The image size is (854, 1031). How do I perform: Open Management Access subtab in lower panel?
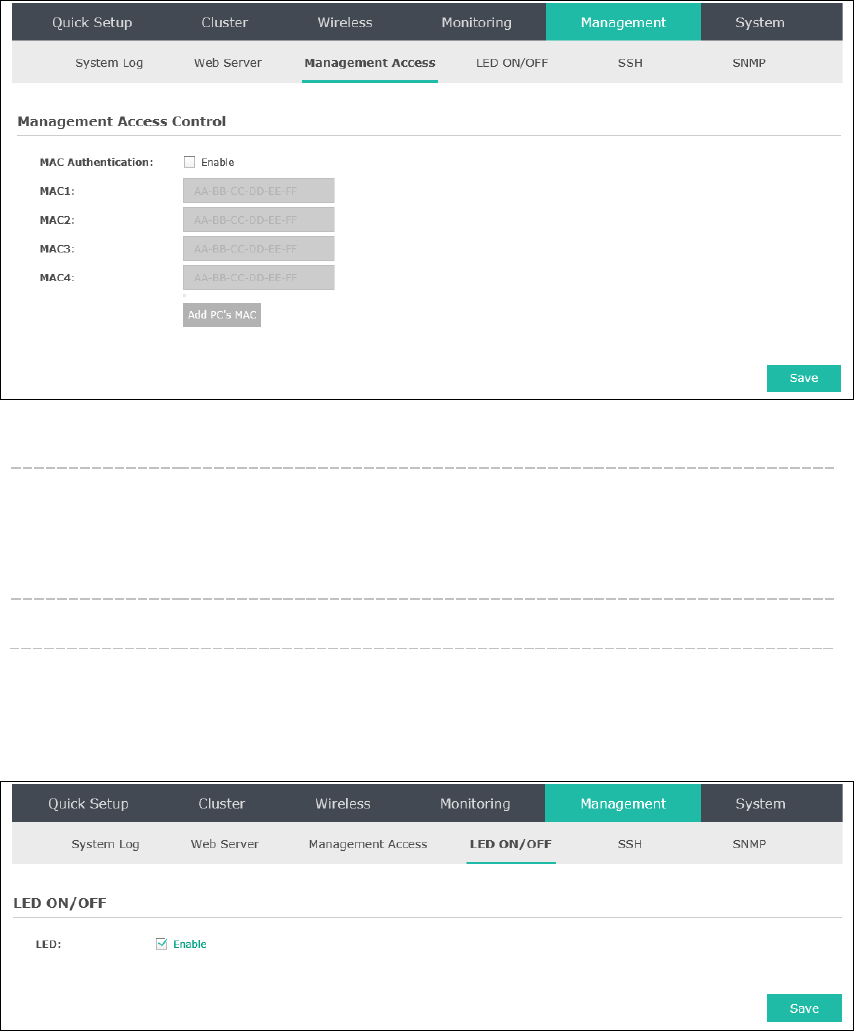368,844
